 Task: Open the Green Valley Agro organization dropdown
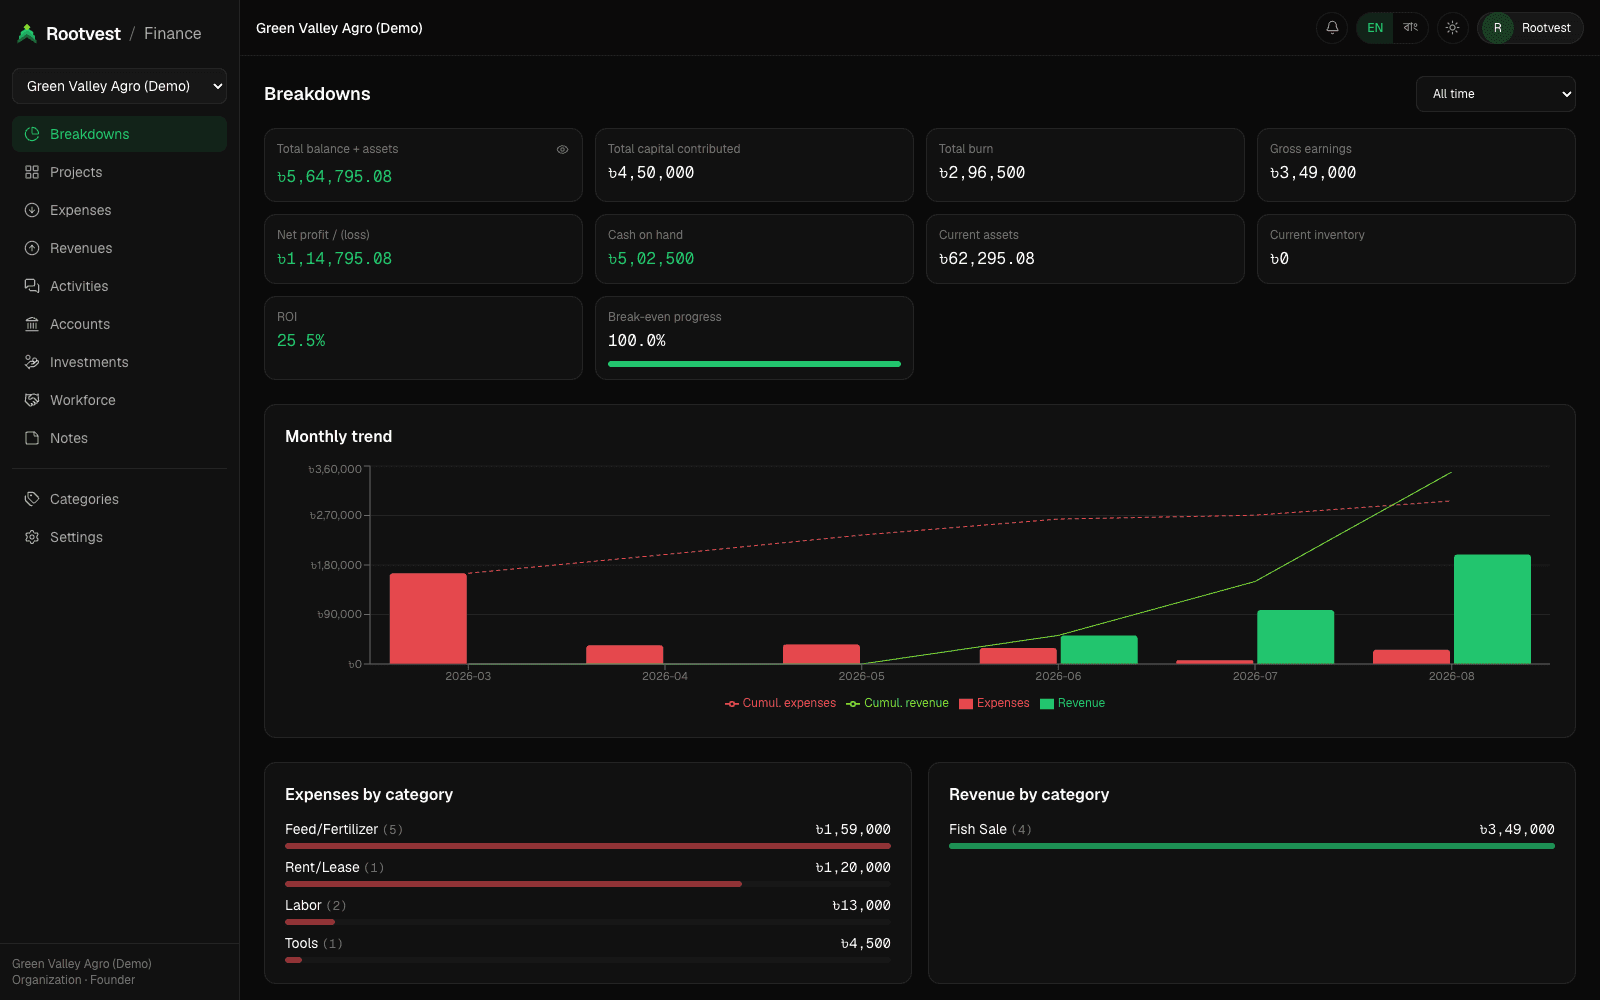(119, 86)
